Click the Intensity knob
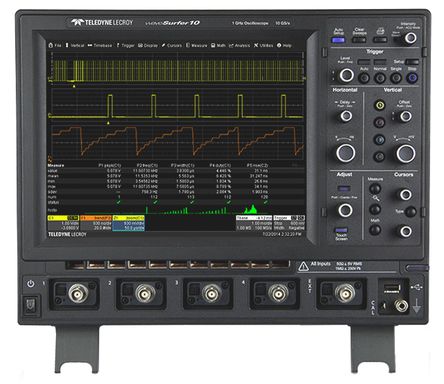This screenshot has height=384, width=444. [410, 38]
